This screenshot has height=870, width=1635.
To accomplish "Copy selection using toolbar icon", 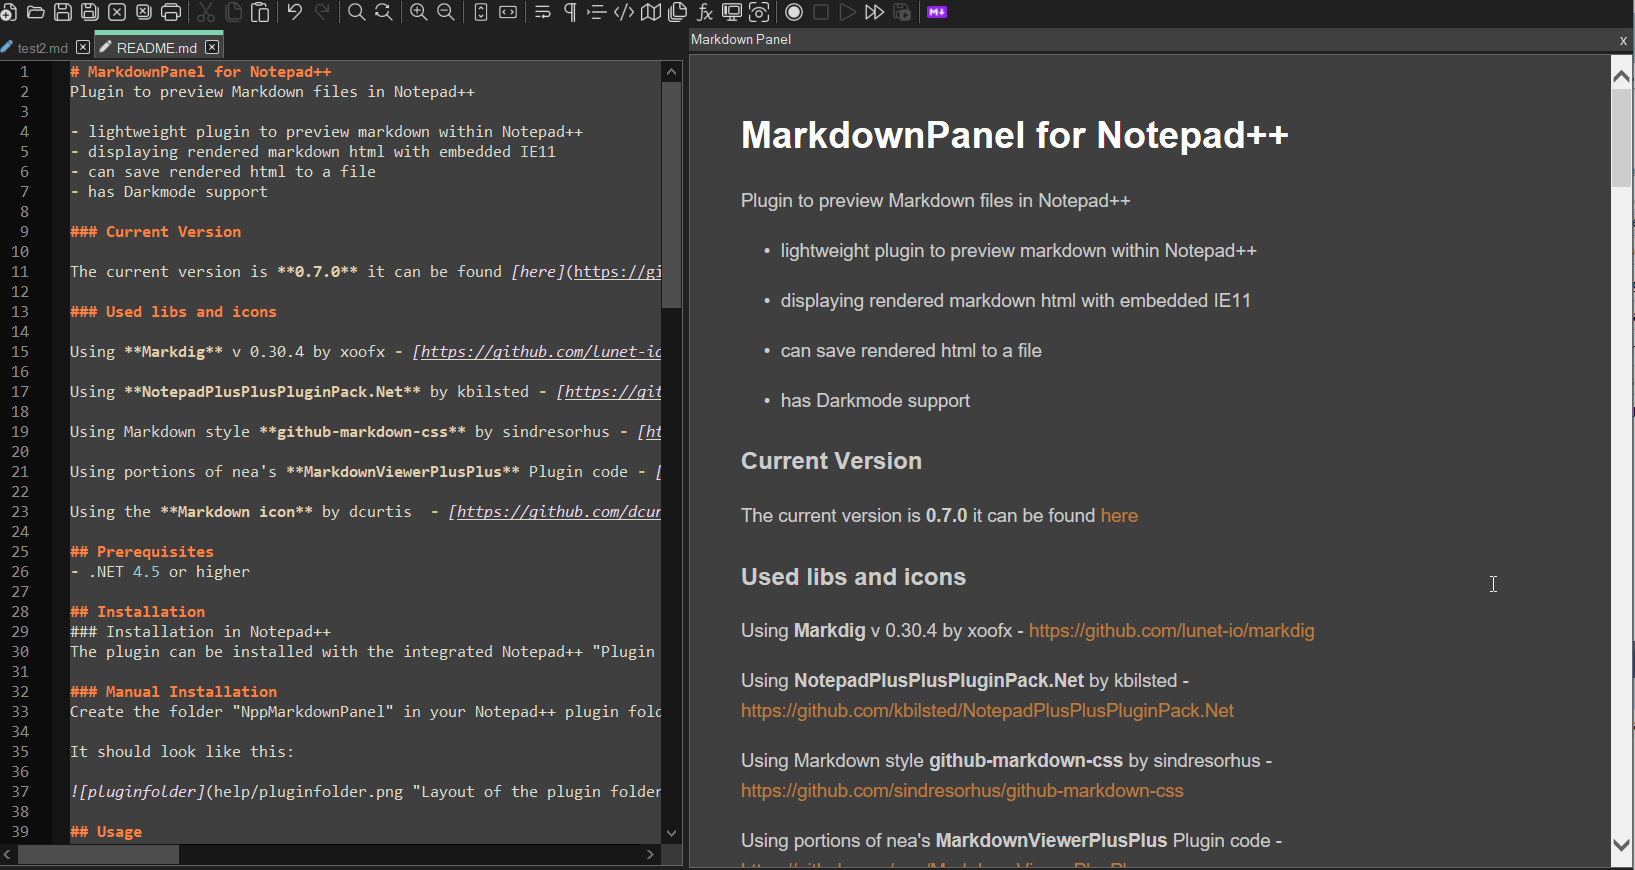I will pyautogui.click(x=233, y=12).
